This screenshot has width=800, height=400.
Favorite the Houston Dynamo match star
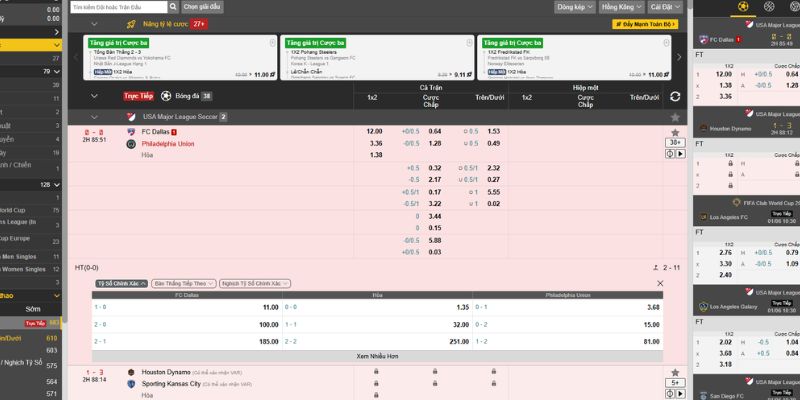(675, 373)
